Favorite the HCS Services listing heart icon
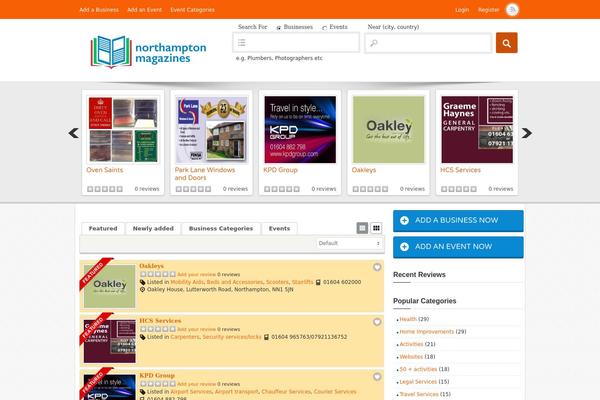 point(377,322)
